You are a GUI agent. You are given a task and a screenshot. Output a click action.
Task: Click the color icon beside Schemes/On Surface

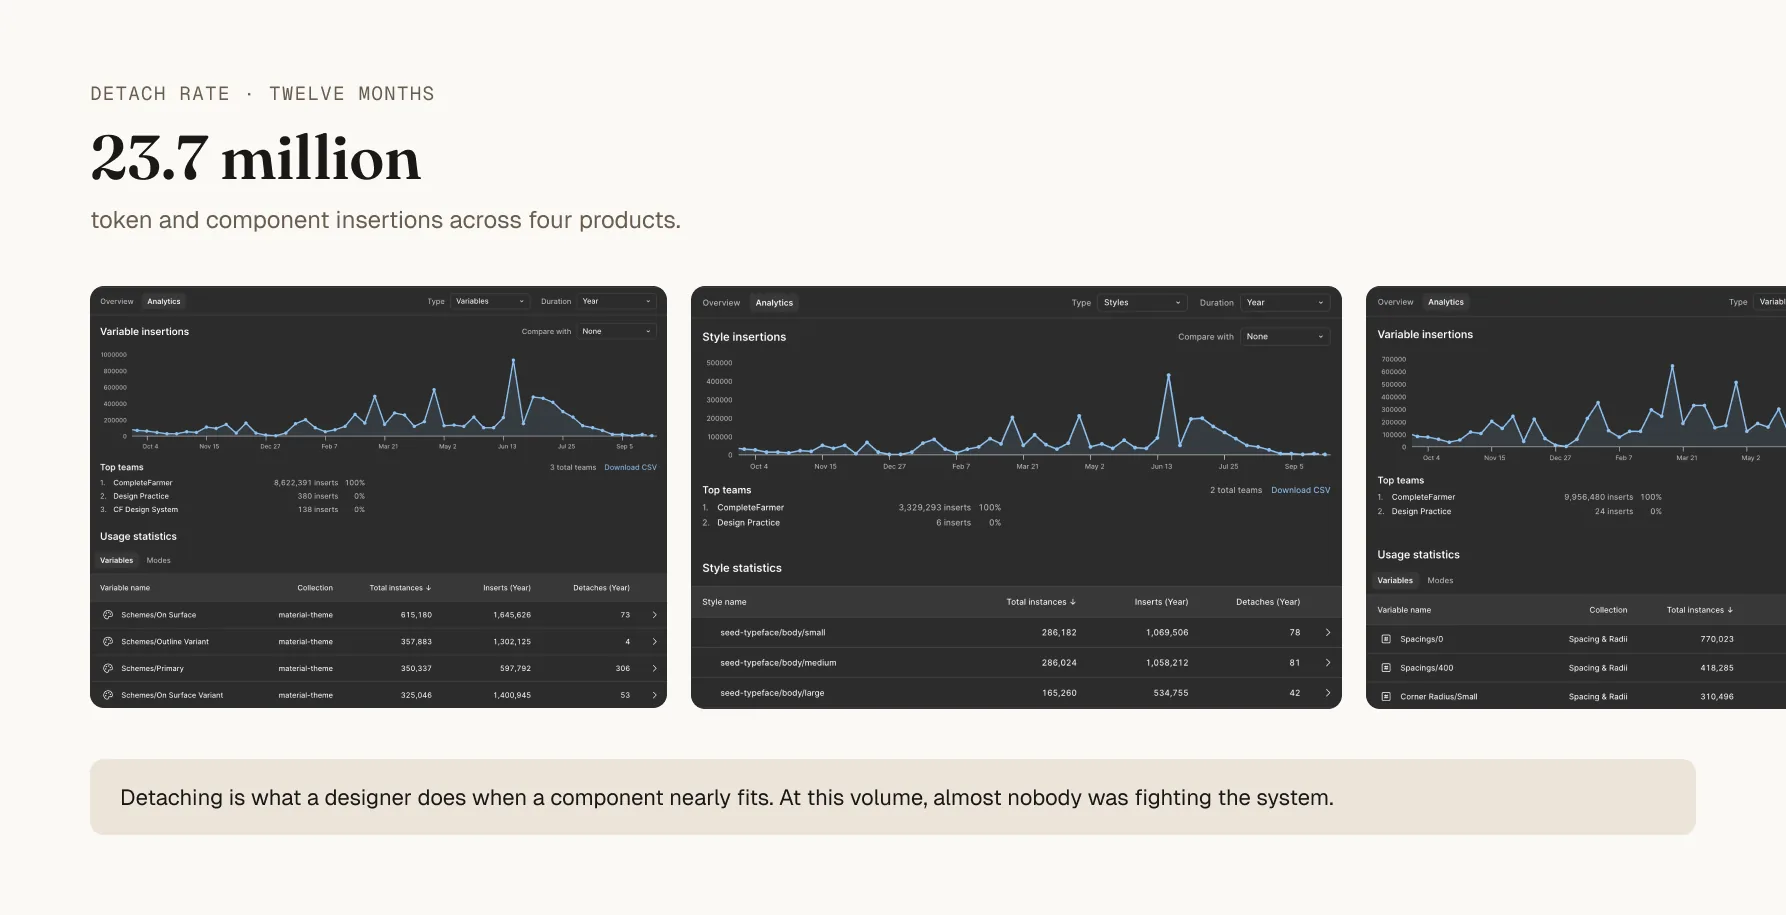(x=108, y=615)
